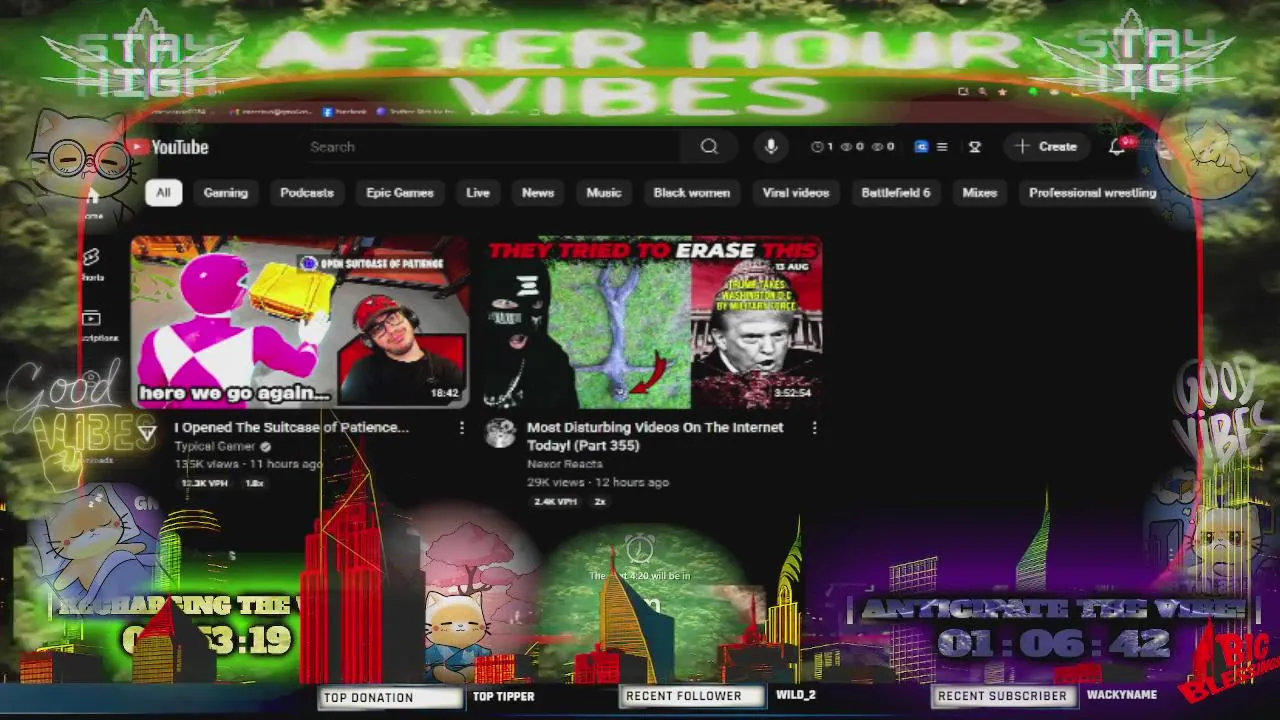Click Nexor Reacts channel avatar
The height and width of the screenshot is (720, 1280).
coord(500,433)
